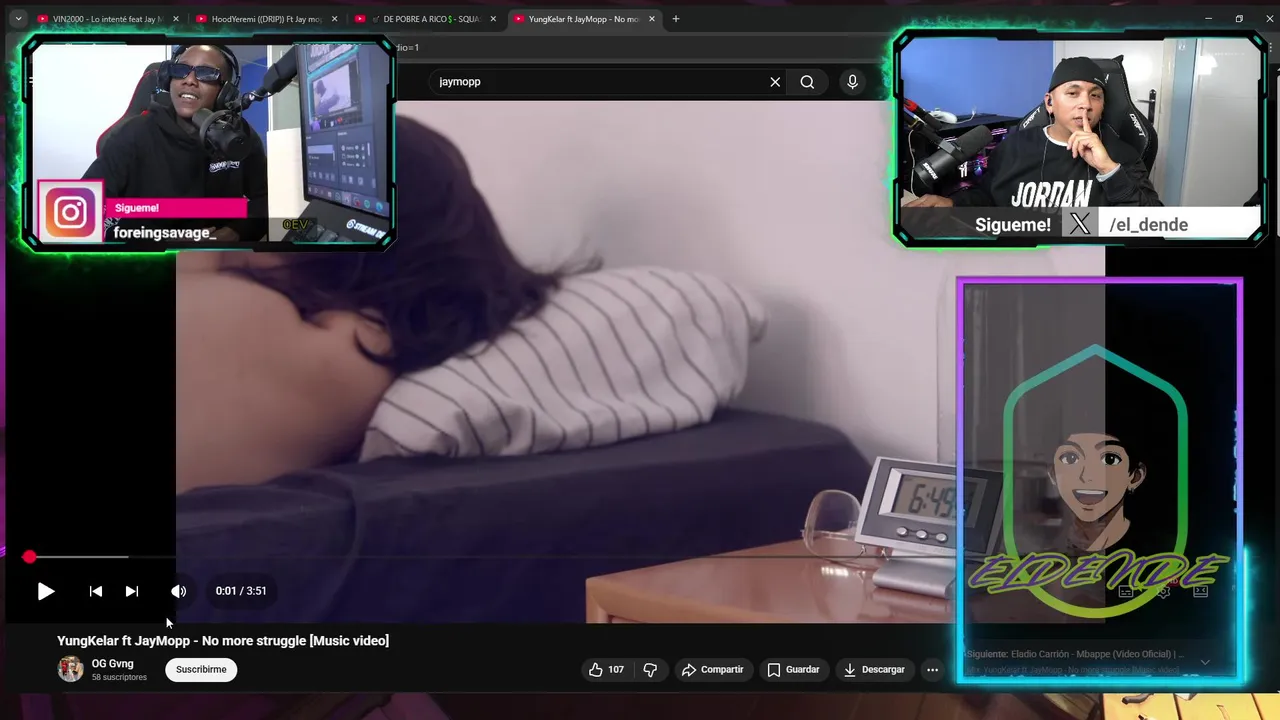Skip to the previous video
1280x720 pixels.
pos(96,591)
